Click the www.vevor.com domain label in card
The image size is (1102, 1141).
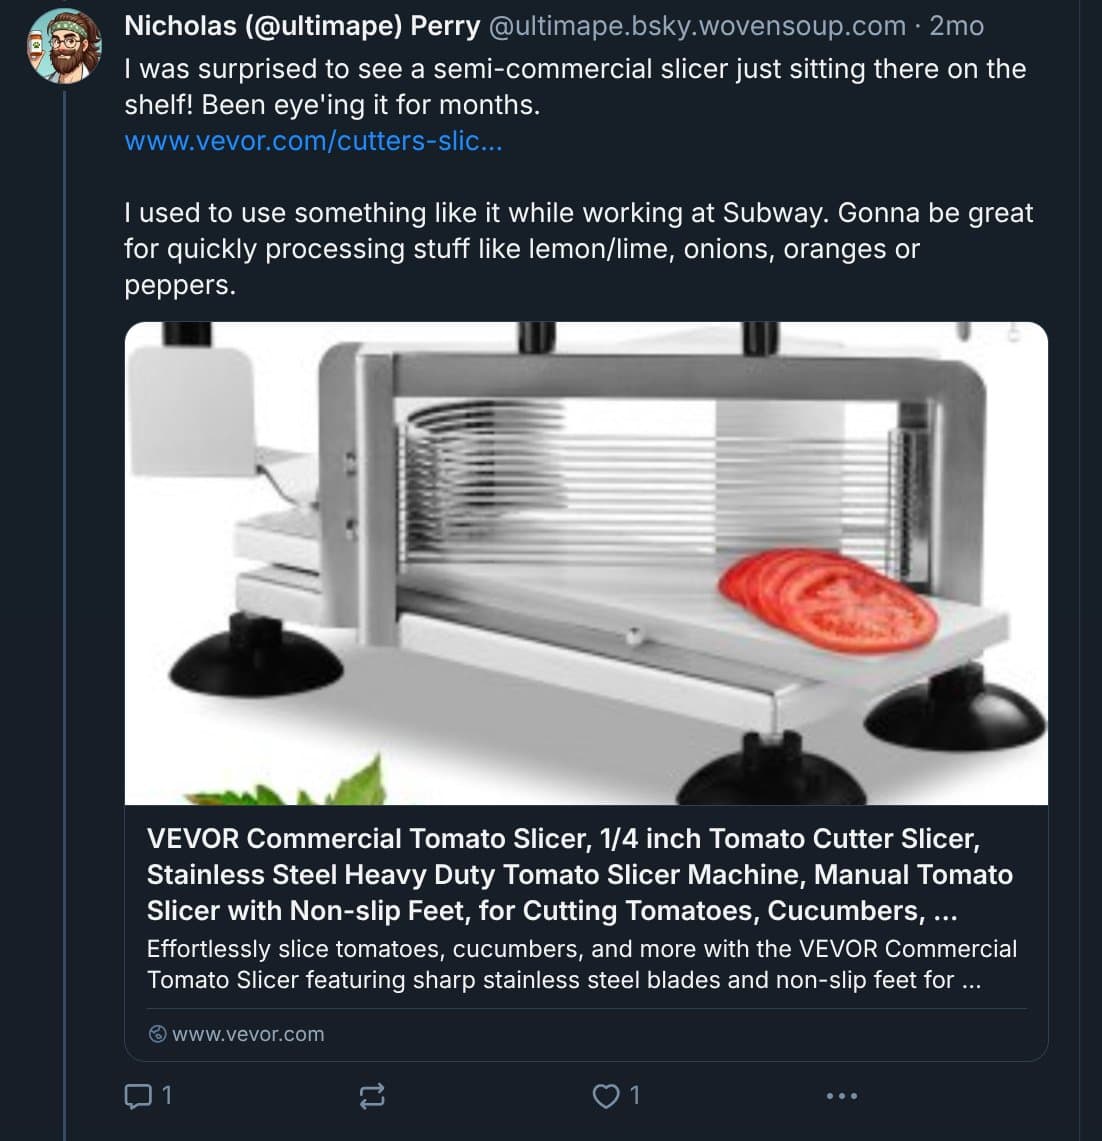click(248, 1034)
